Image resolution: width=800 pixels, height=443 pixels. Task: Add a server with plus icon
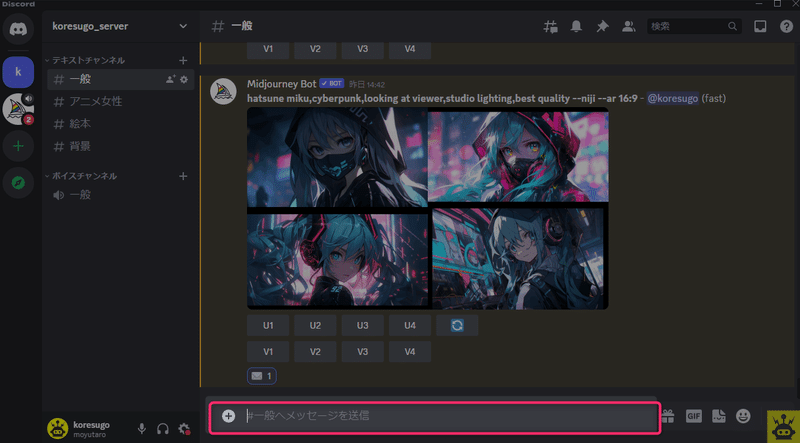18,146
